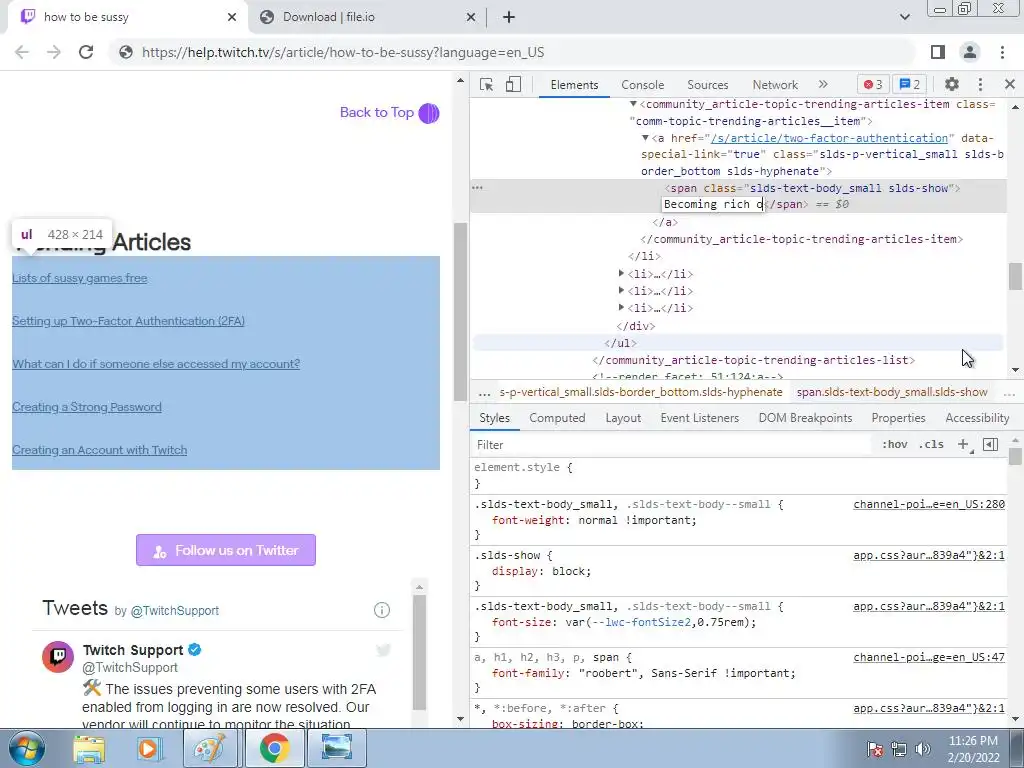
Task: Click Back to Top link
Action: point(389,112)
